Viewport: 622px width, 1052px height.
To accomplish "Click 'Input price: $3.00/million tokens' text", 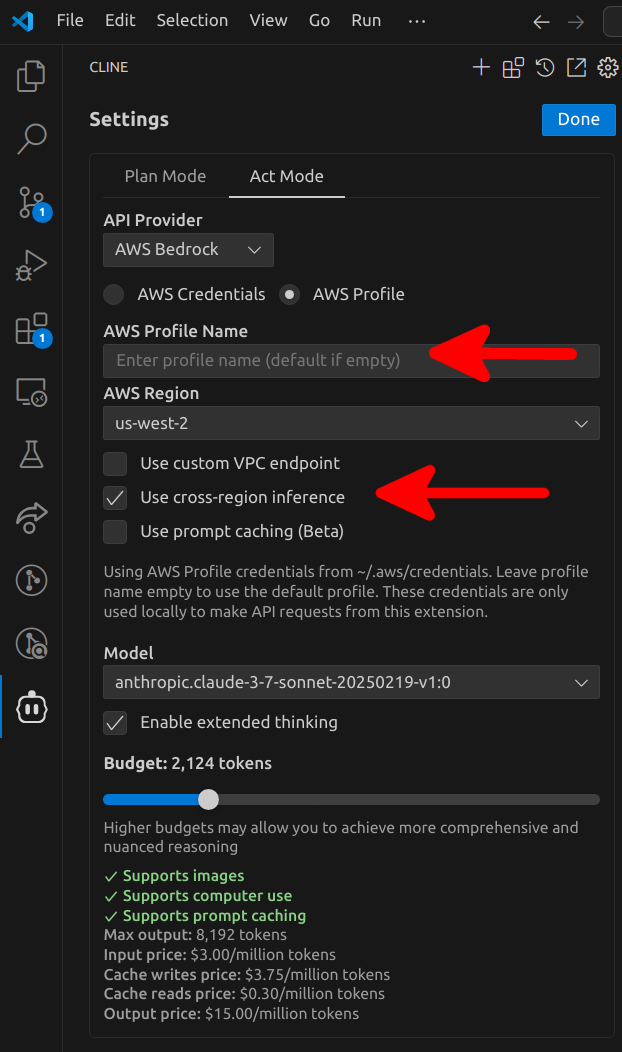I will pos(219,955).
